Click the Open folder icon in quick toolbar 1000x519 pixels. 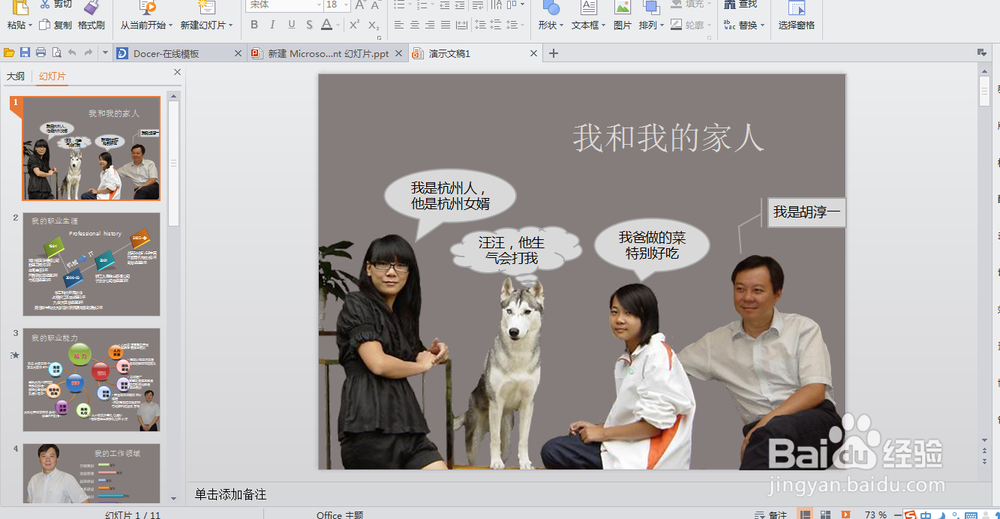tap(9, 53)
